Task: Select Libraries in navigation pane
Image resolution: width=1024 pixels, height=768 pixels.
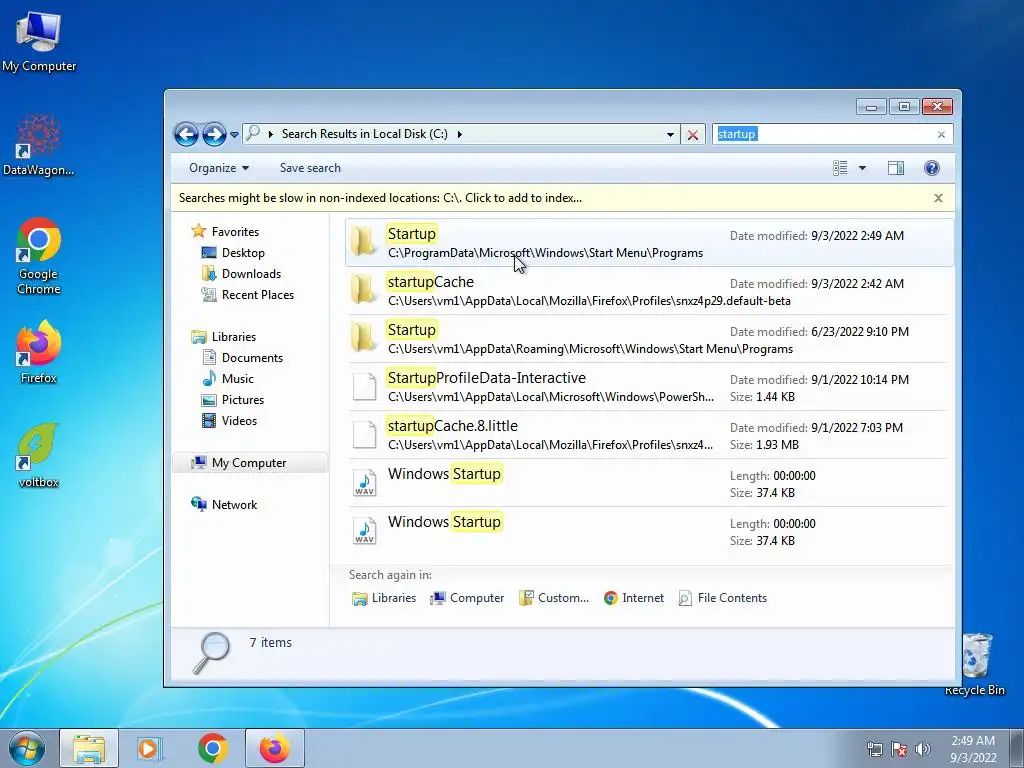Action: 223,337
